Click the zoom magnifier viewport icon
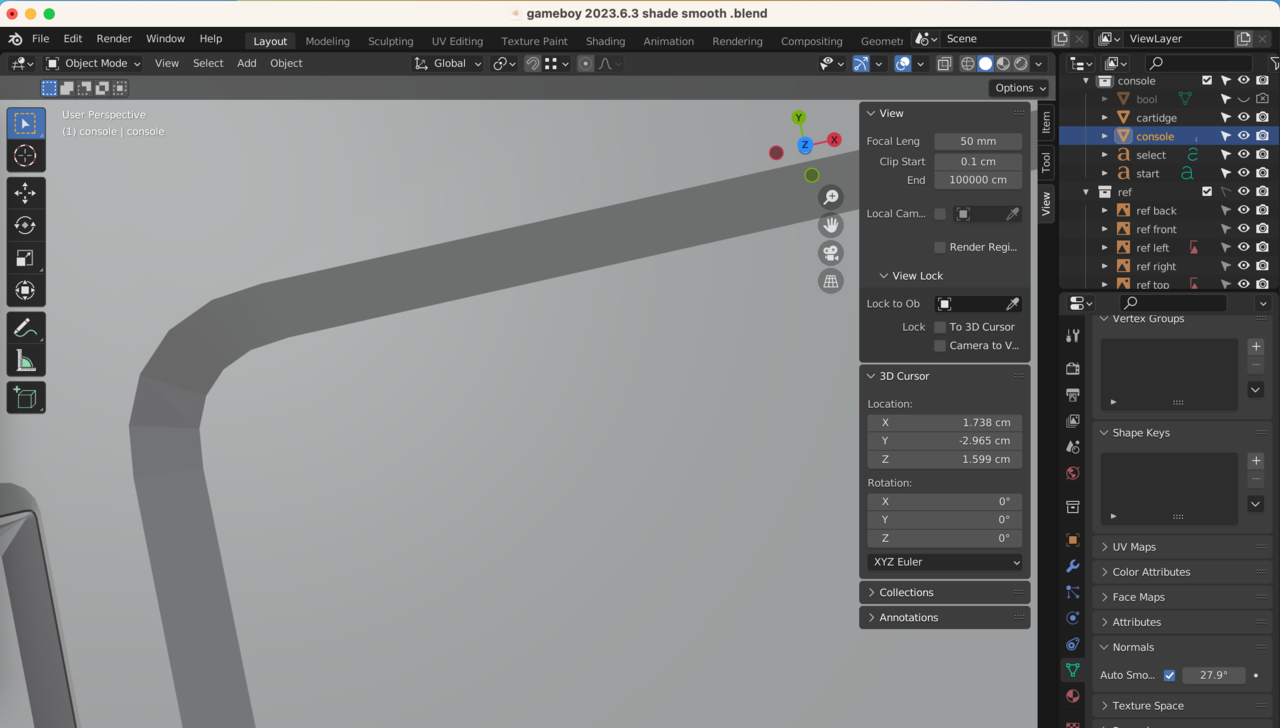This screenshot has height=728, width=1280. (830, 197)
